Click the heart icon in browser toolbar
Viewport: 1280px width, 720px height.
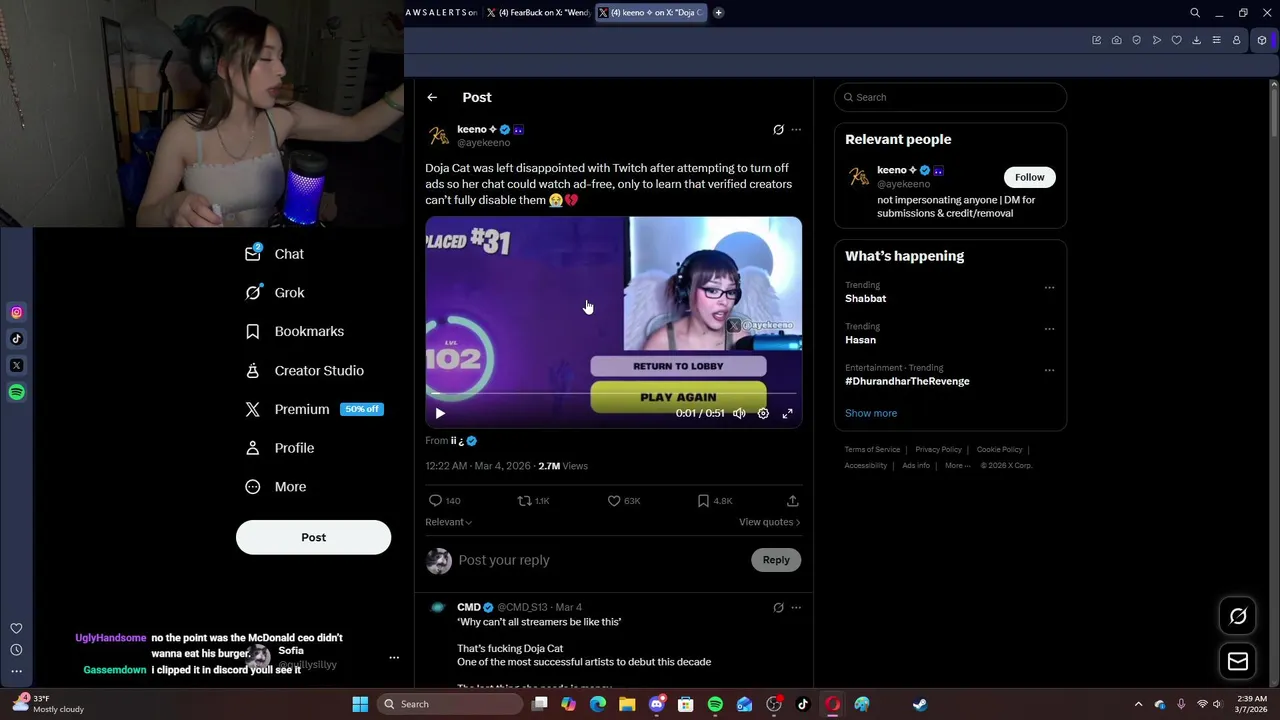(x=1176, y=40)
